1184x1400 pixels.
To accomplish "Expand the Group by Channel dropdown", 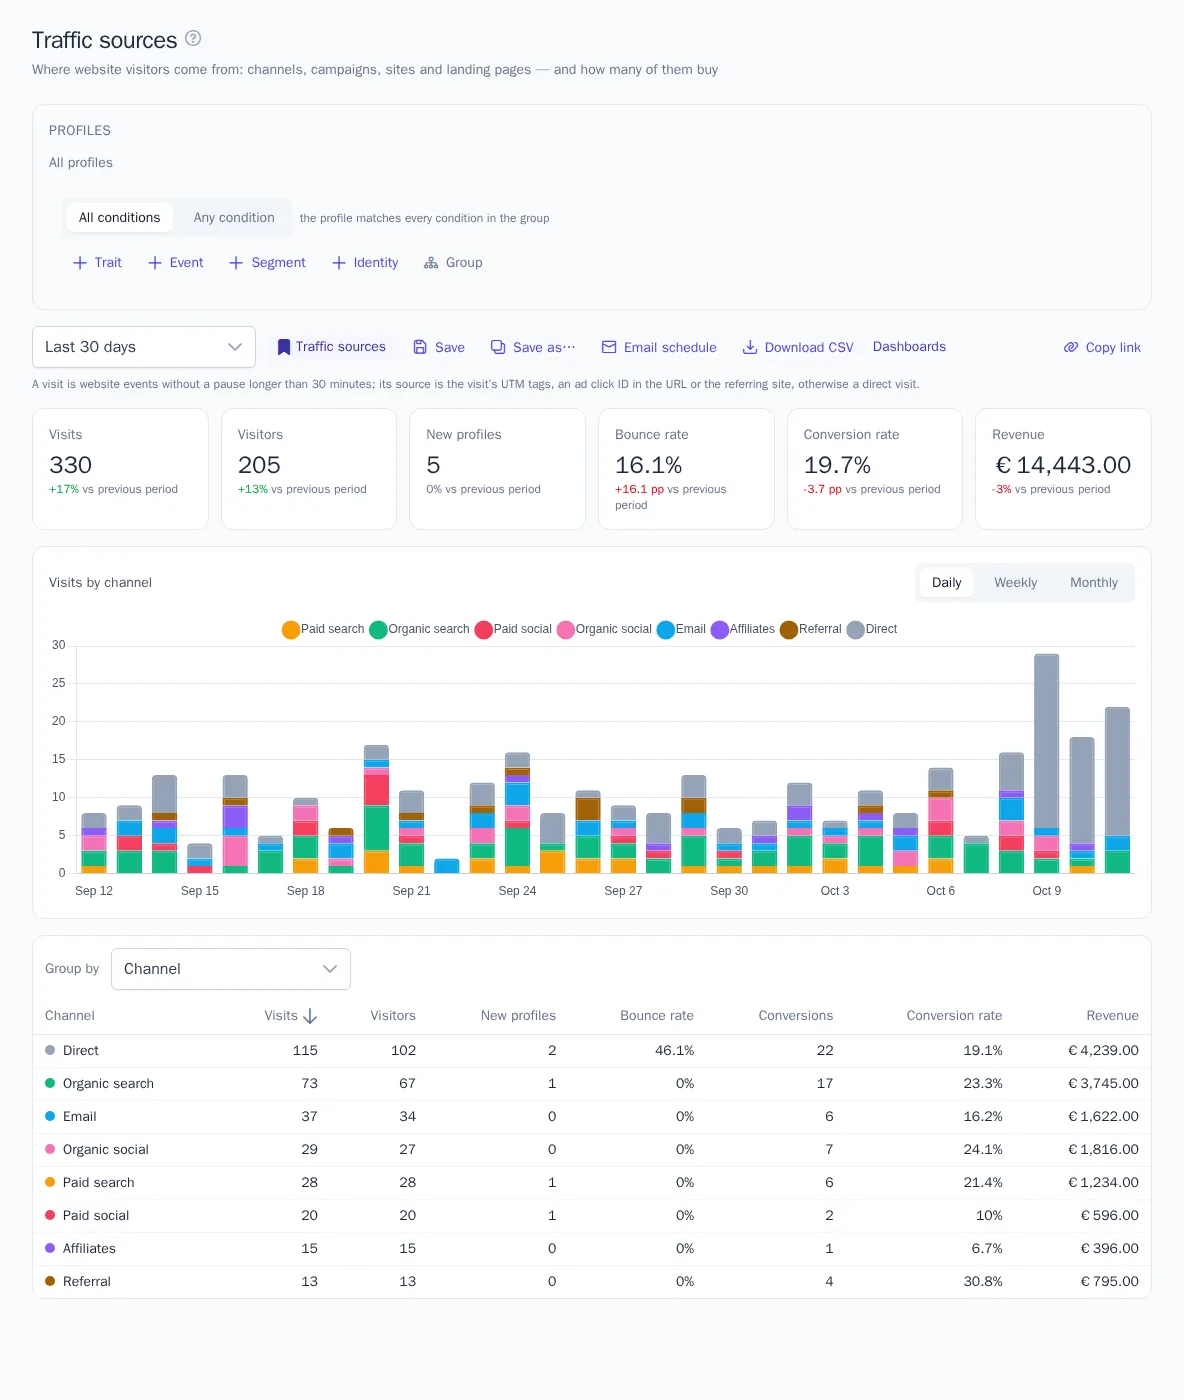I will coord(231,969).
